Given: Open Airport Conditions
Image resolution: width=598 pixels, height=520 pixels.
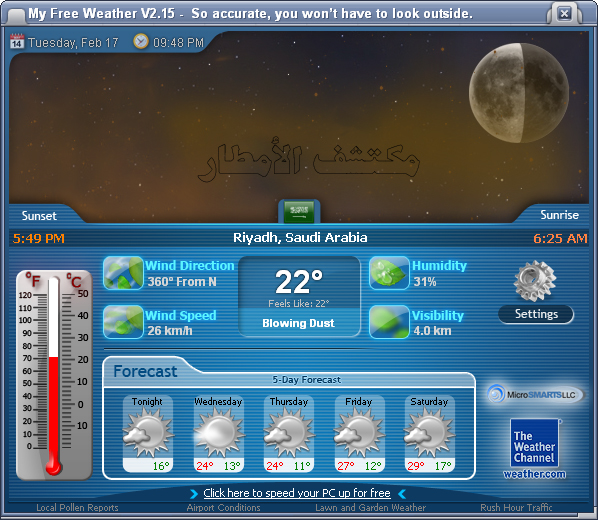Looking at the screenshot, I should pyautogui.click(x=223, y=508).
